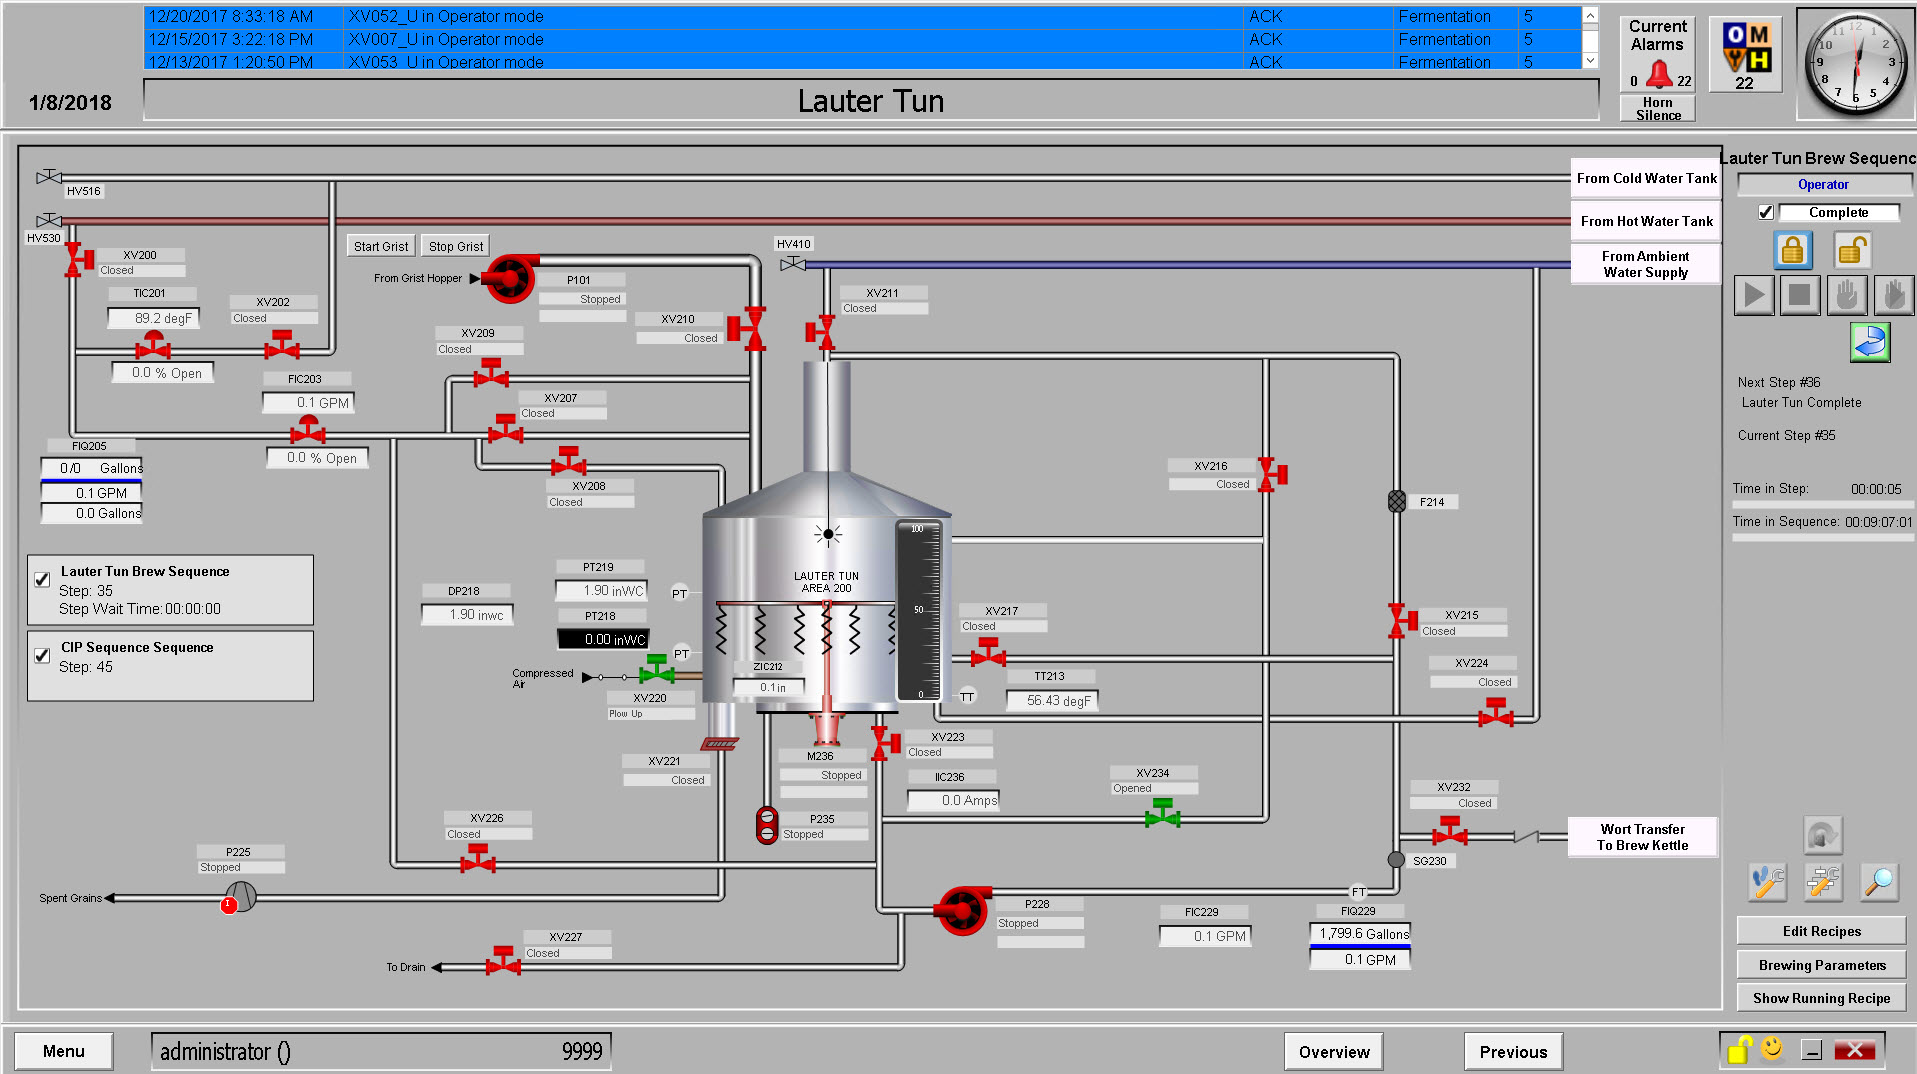The width and height of the screenshot is (1917, 1074).
Task: Click the P228 wort pump symbol
Action: (x=962, y=910)
